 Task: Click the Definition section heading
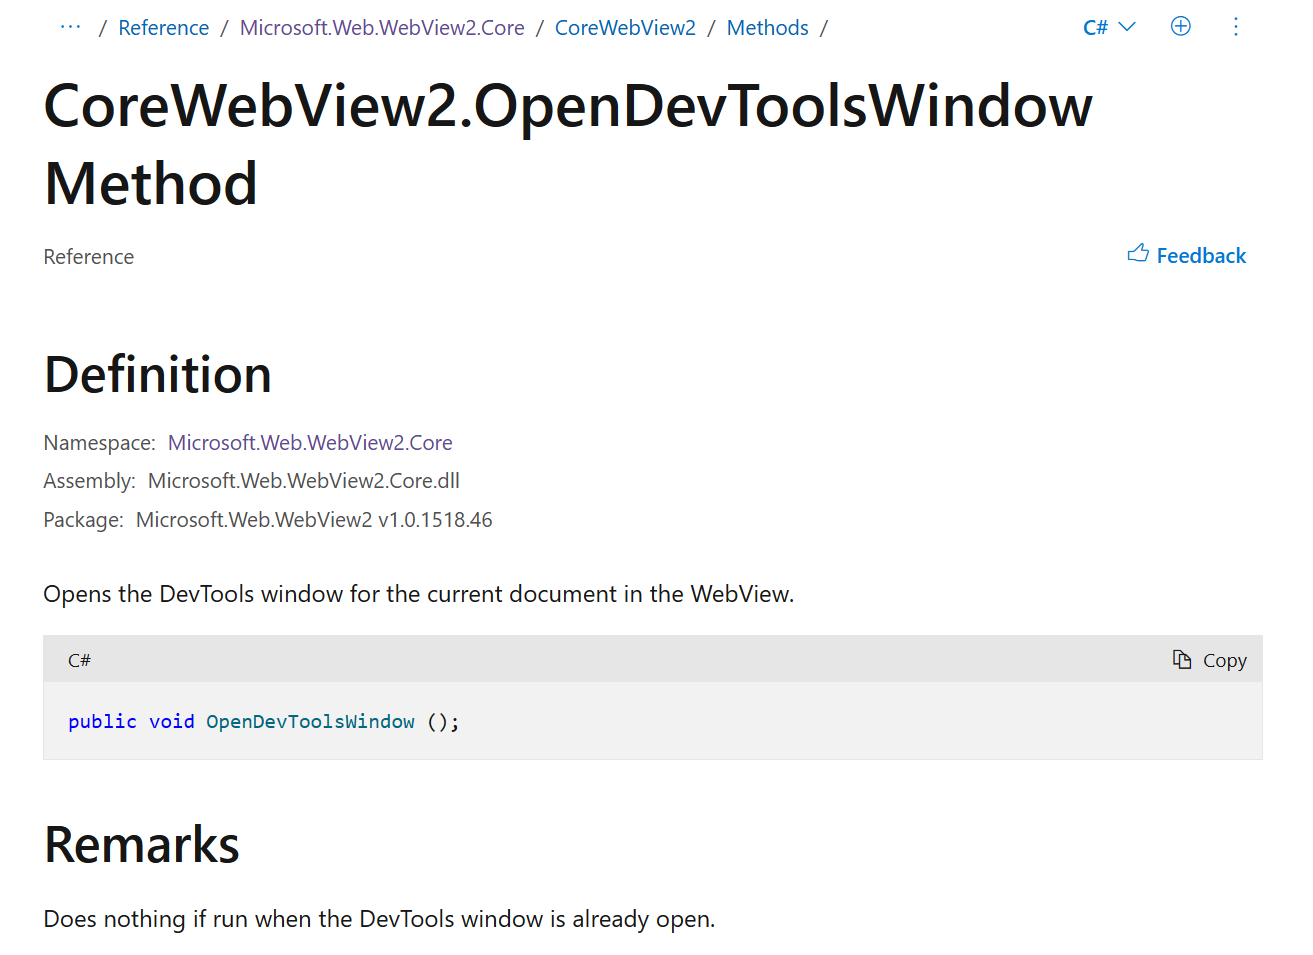pos(157,374)
